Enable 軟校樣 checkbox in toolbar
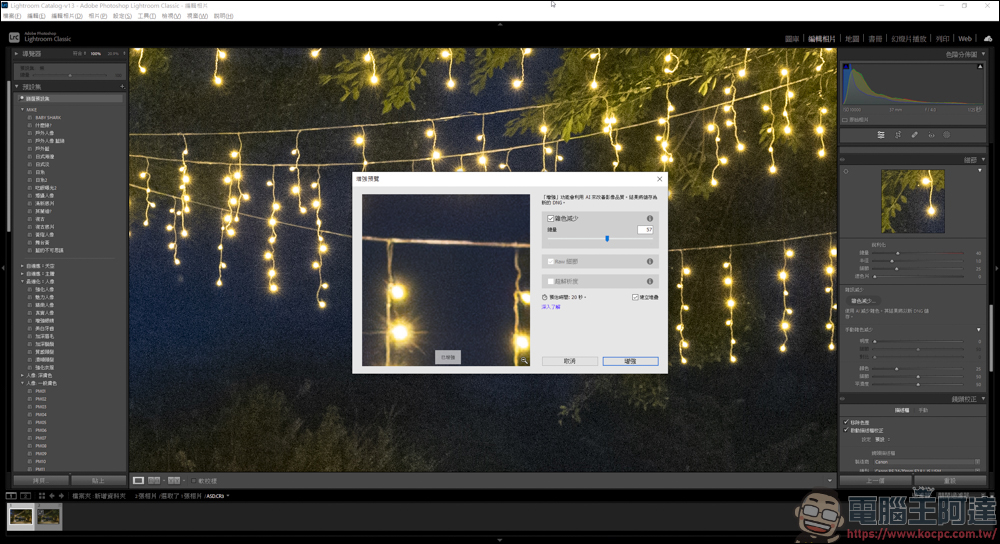Image resolution: width=1000 pixels, height=544 pixels. pyautogui.click(x=194, y=481)
